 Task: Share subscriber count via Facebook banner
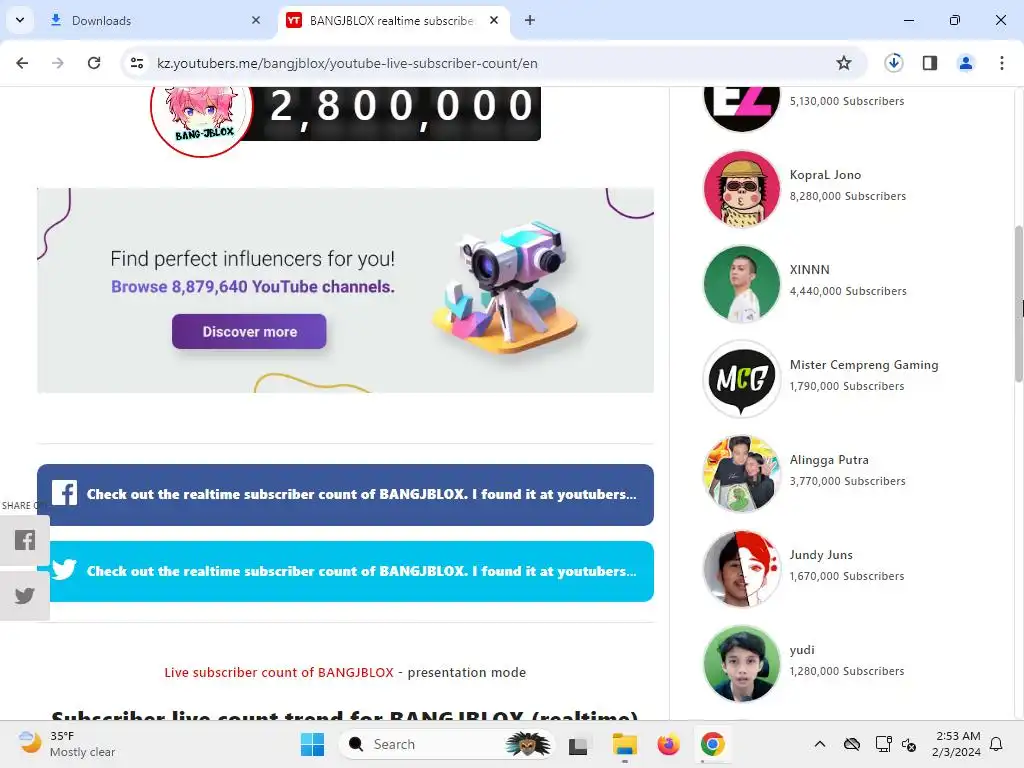(x=345, y=494)
